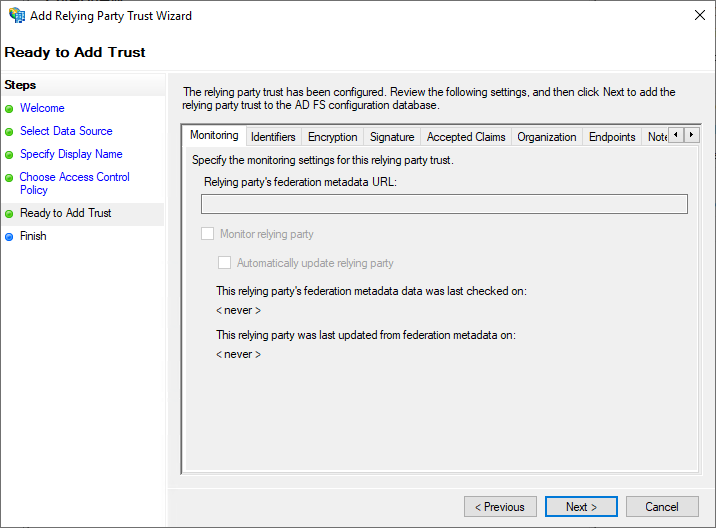Image resolution: width=716 pixels, height=528 pixels.
Task: Select the Monitoring tab
Action: [x=214, y=135]
